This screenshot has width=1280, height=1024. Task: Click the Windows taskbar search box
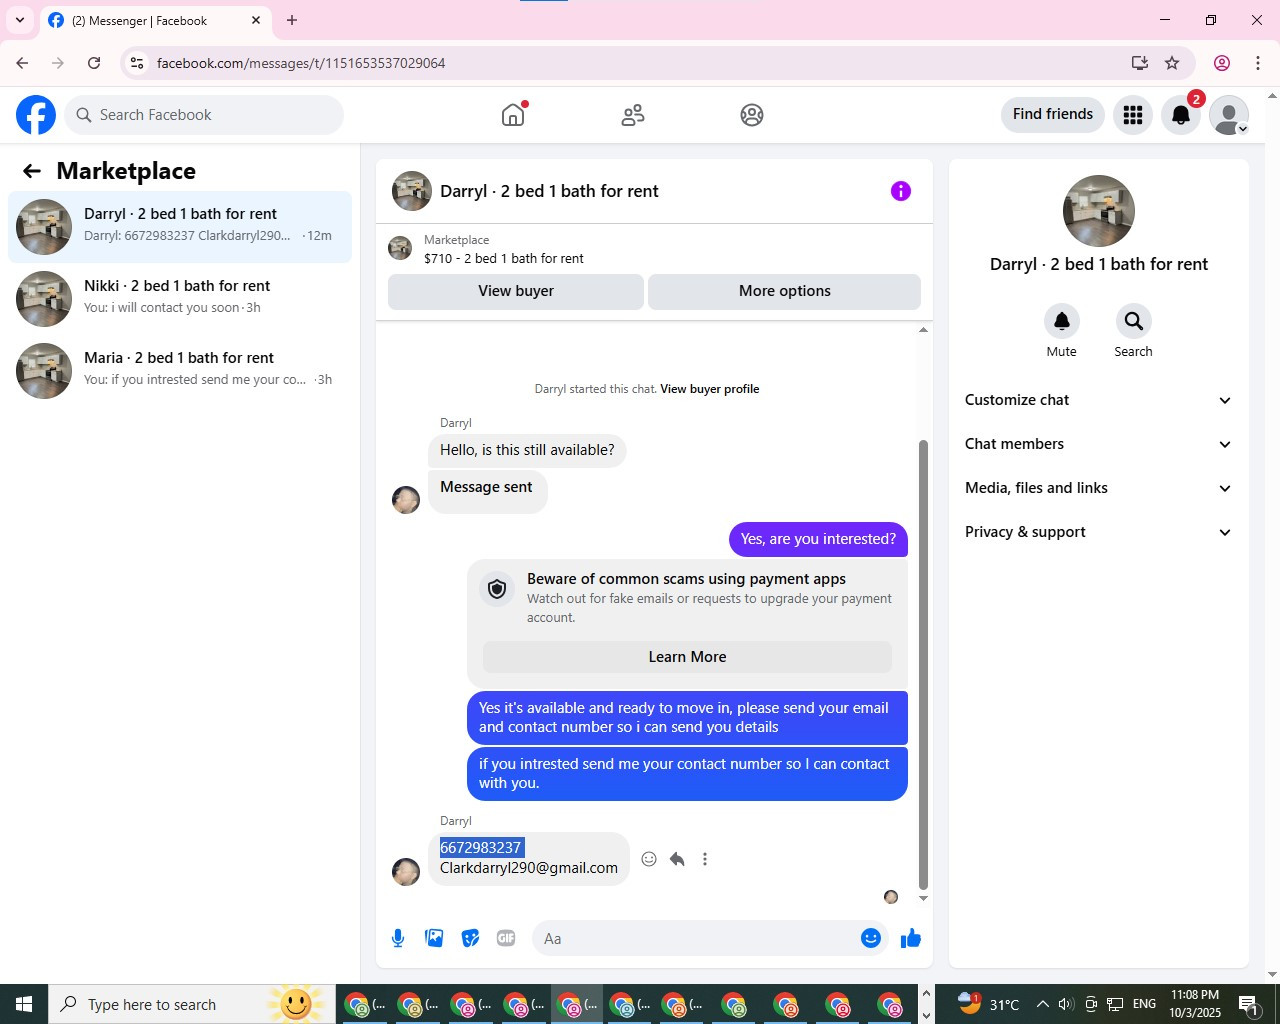click(192, 1004)
